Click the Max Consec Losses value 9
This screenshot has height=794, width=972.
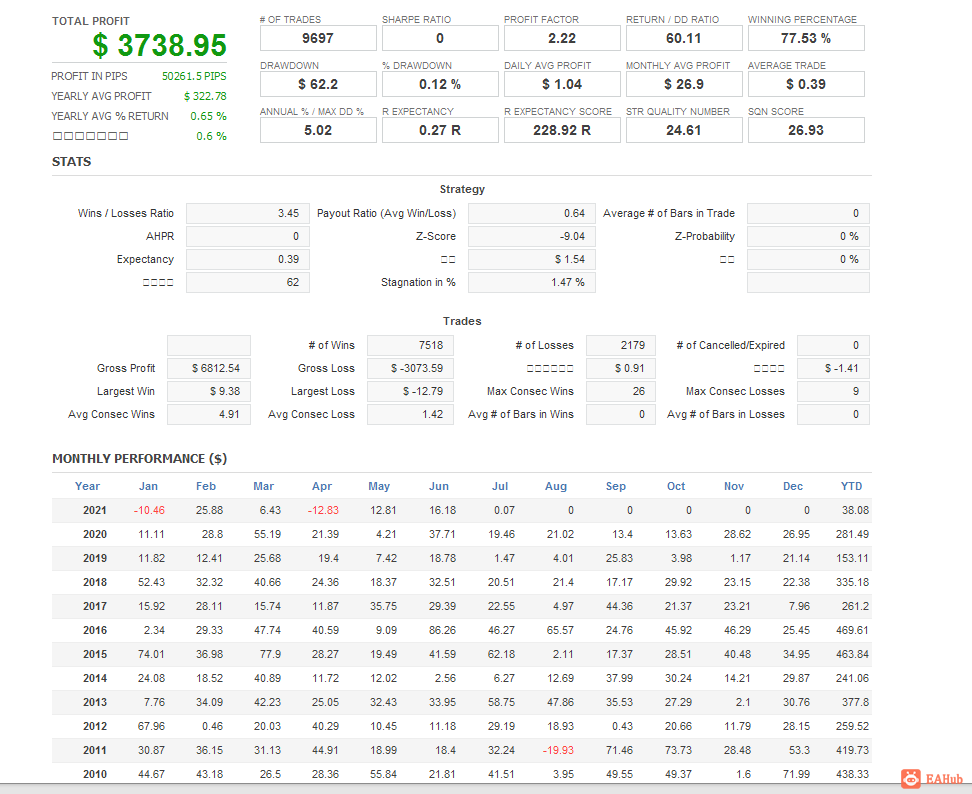coord(833,391)
